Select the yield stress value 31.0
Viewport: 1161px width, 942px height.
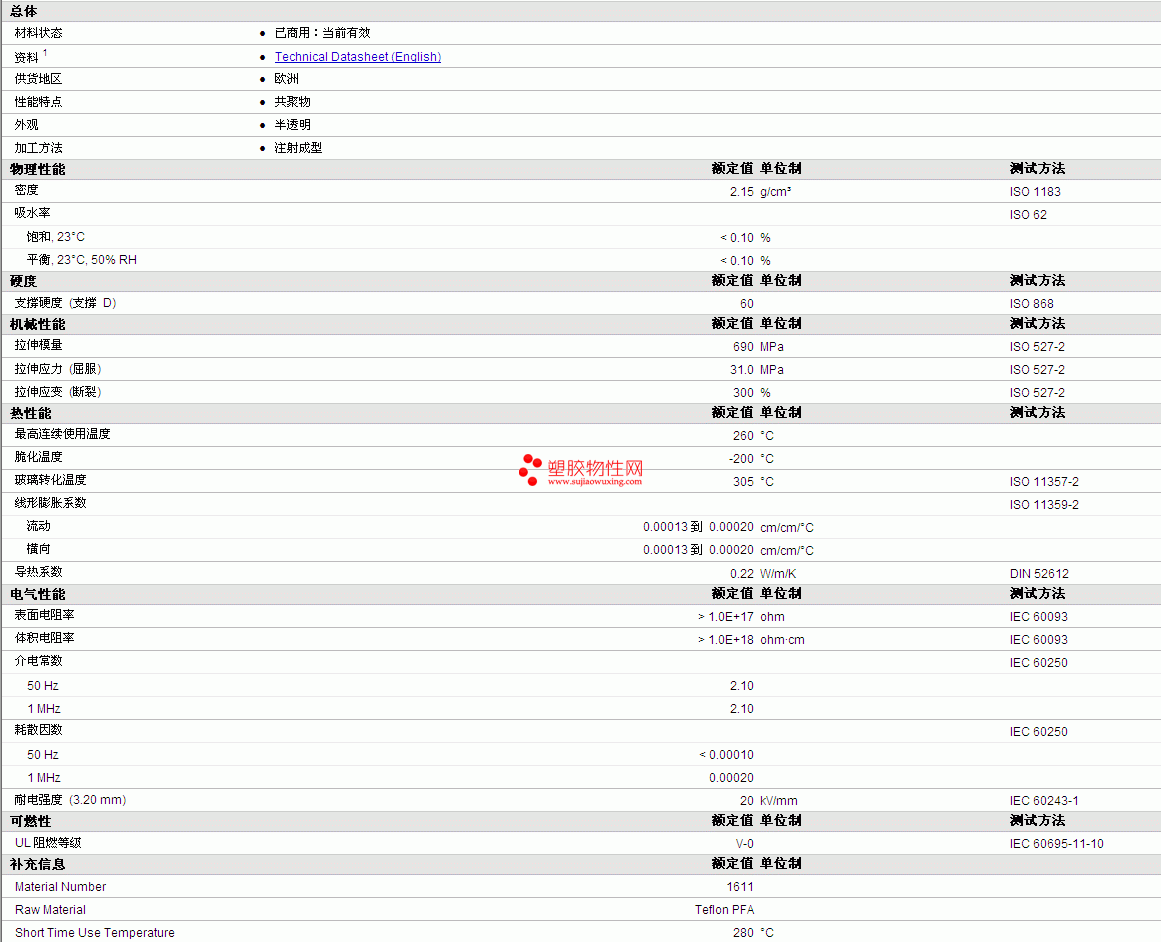(x=741, y=370)
